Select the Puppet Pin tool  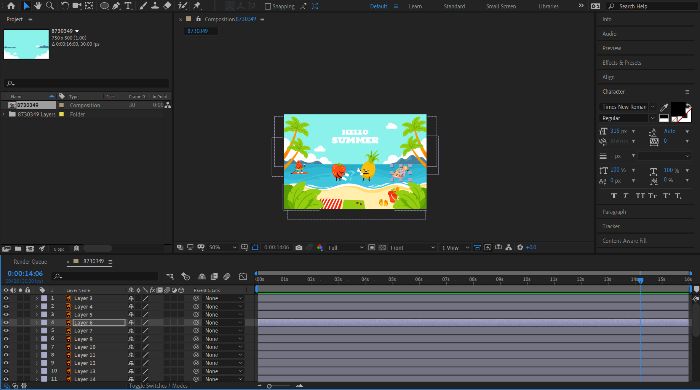196,6
